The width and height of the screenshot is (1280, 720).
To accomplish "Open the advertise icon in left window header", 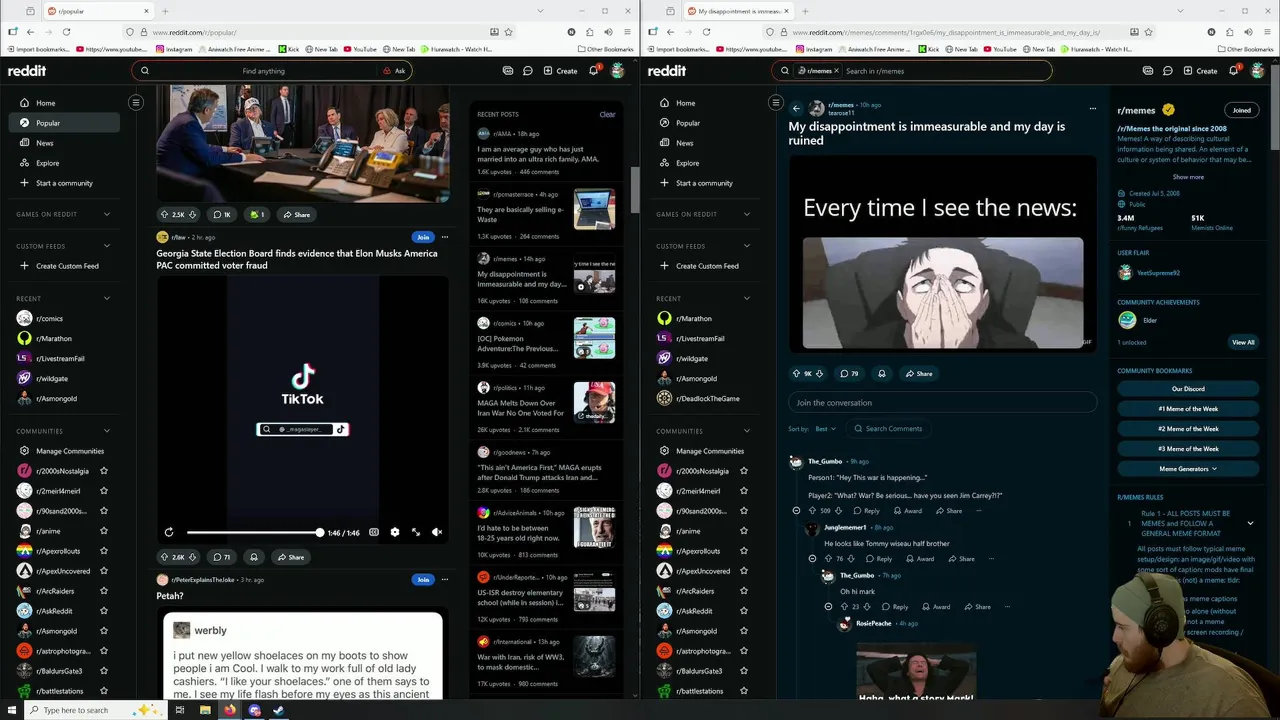I will click(508, 71).
